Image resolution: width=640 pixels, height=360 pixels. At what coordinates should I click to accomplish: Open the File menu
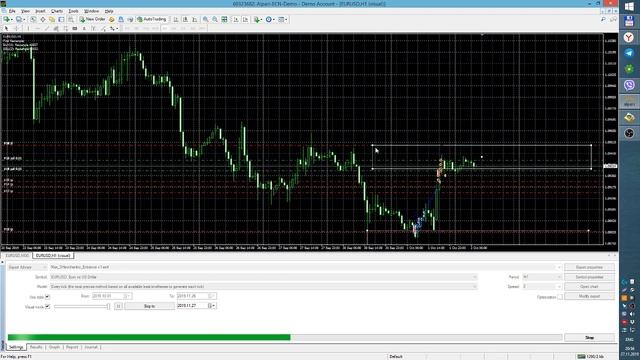click(x=12, y=11)
